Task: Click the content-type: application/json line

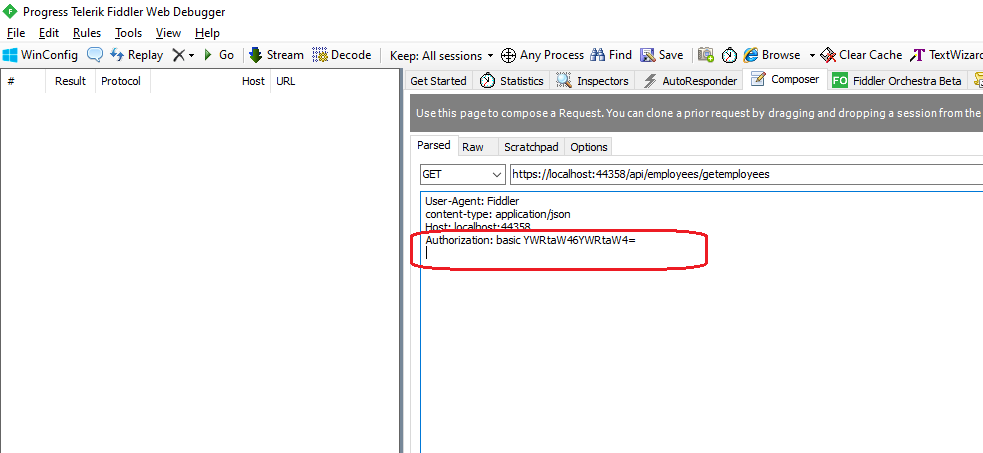Action: point(498,214)
